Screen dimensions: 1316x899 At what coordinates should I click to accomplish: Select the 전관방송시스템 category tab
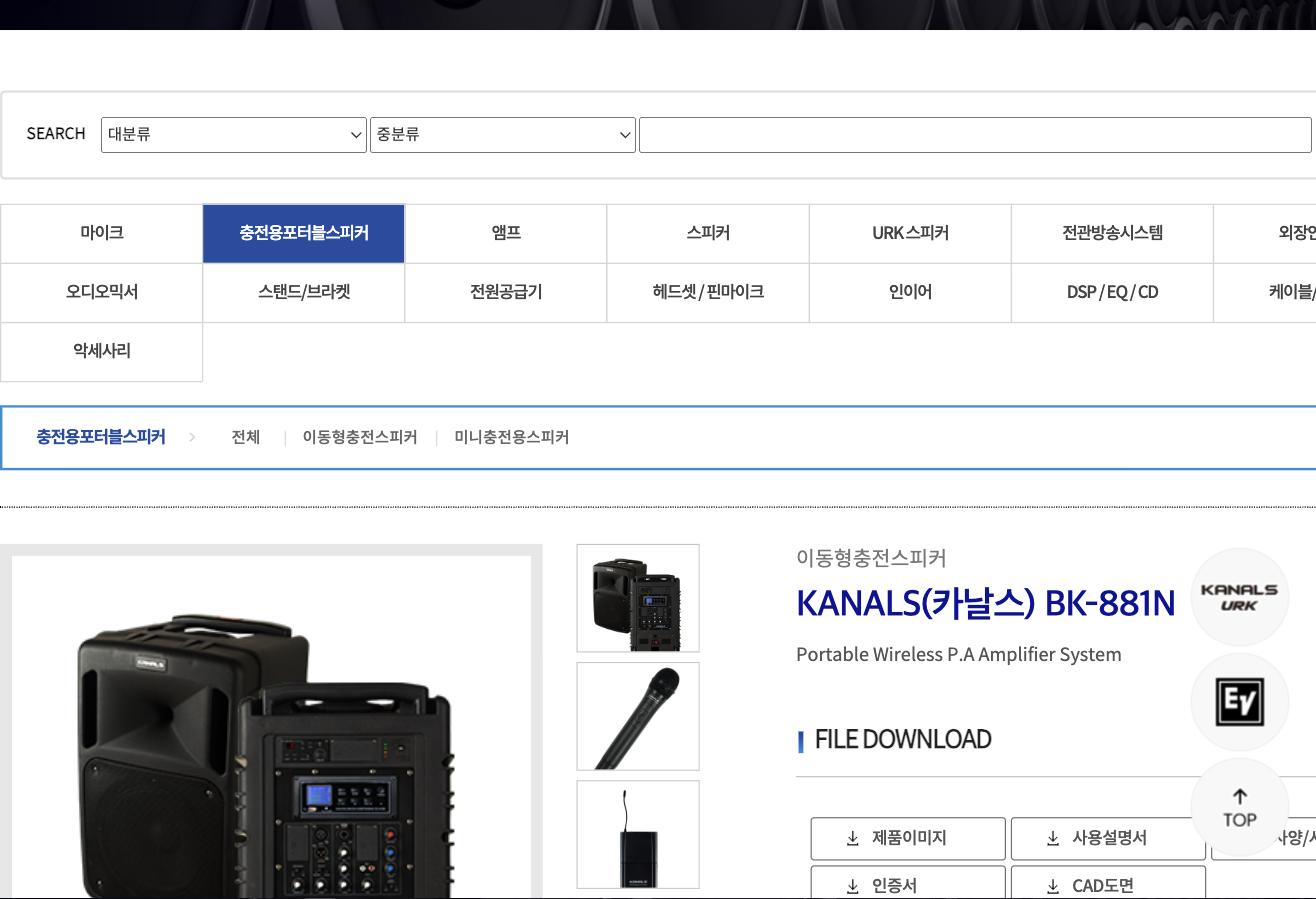[x=1112, y=234]
